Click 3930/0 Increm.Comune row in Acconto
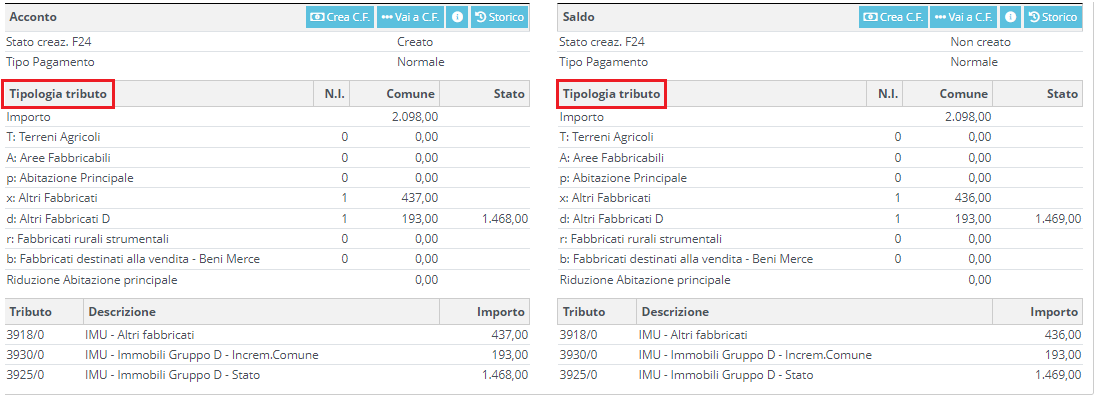Viewport: 1095px width, 397px height. coord(267,355)
